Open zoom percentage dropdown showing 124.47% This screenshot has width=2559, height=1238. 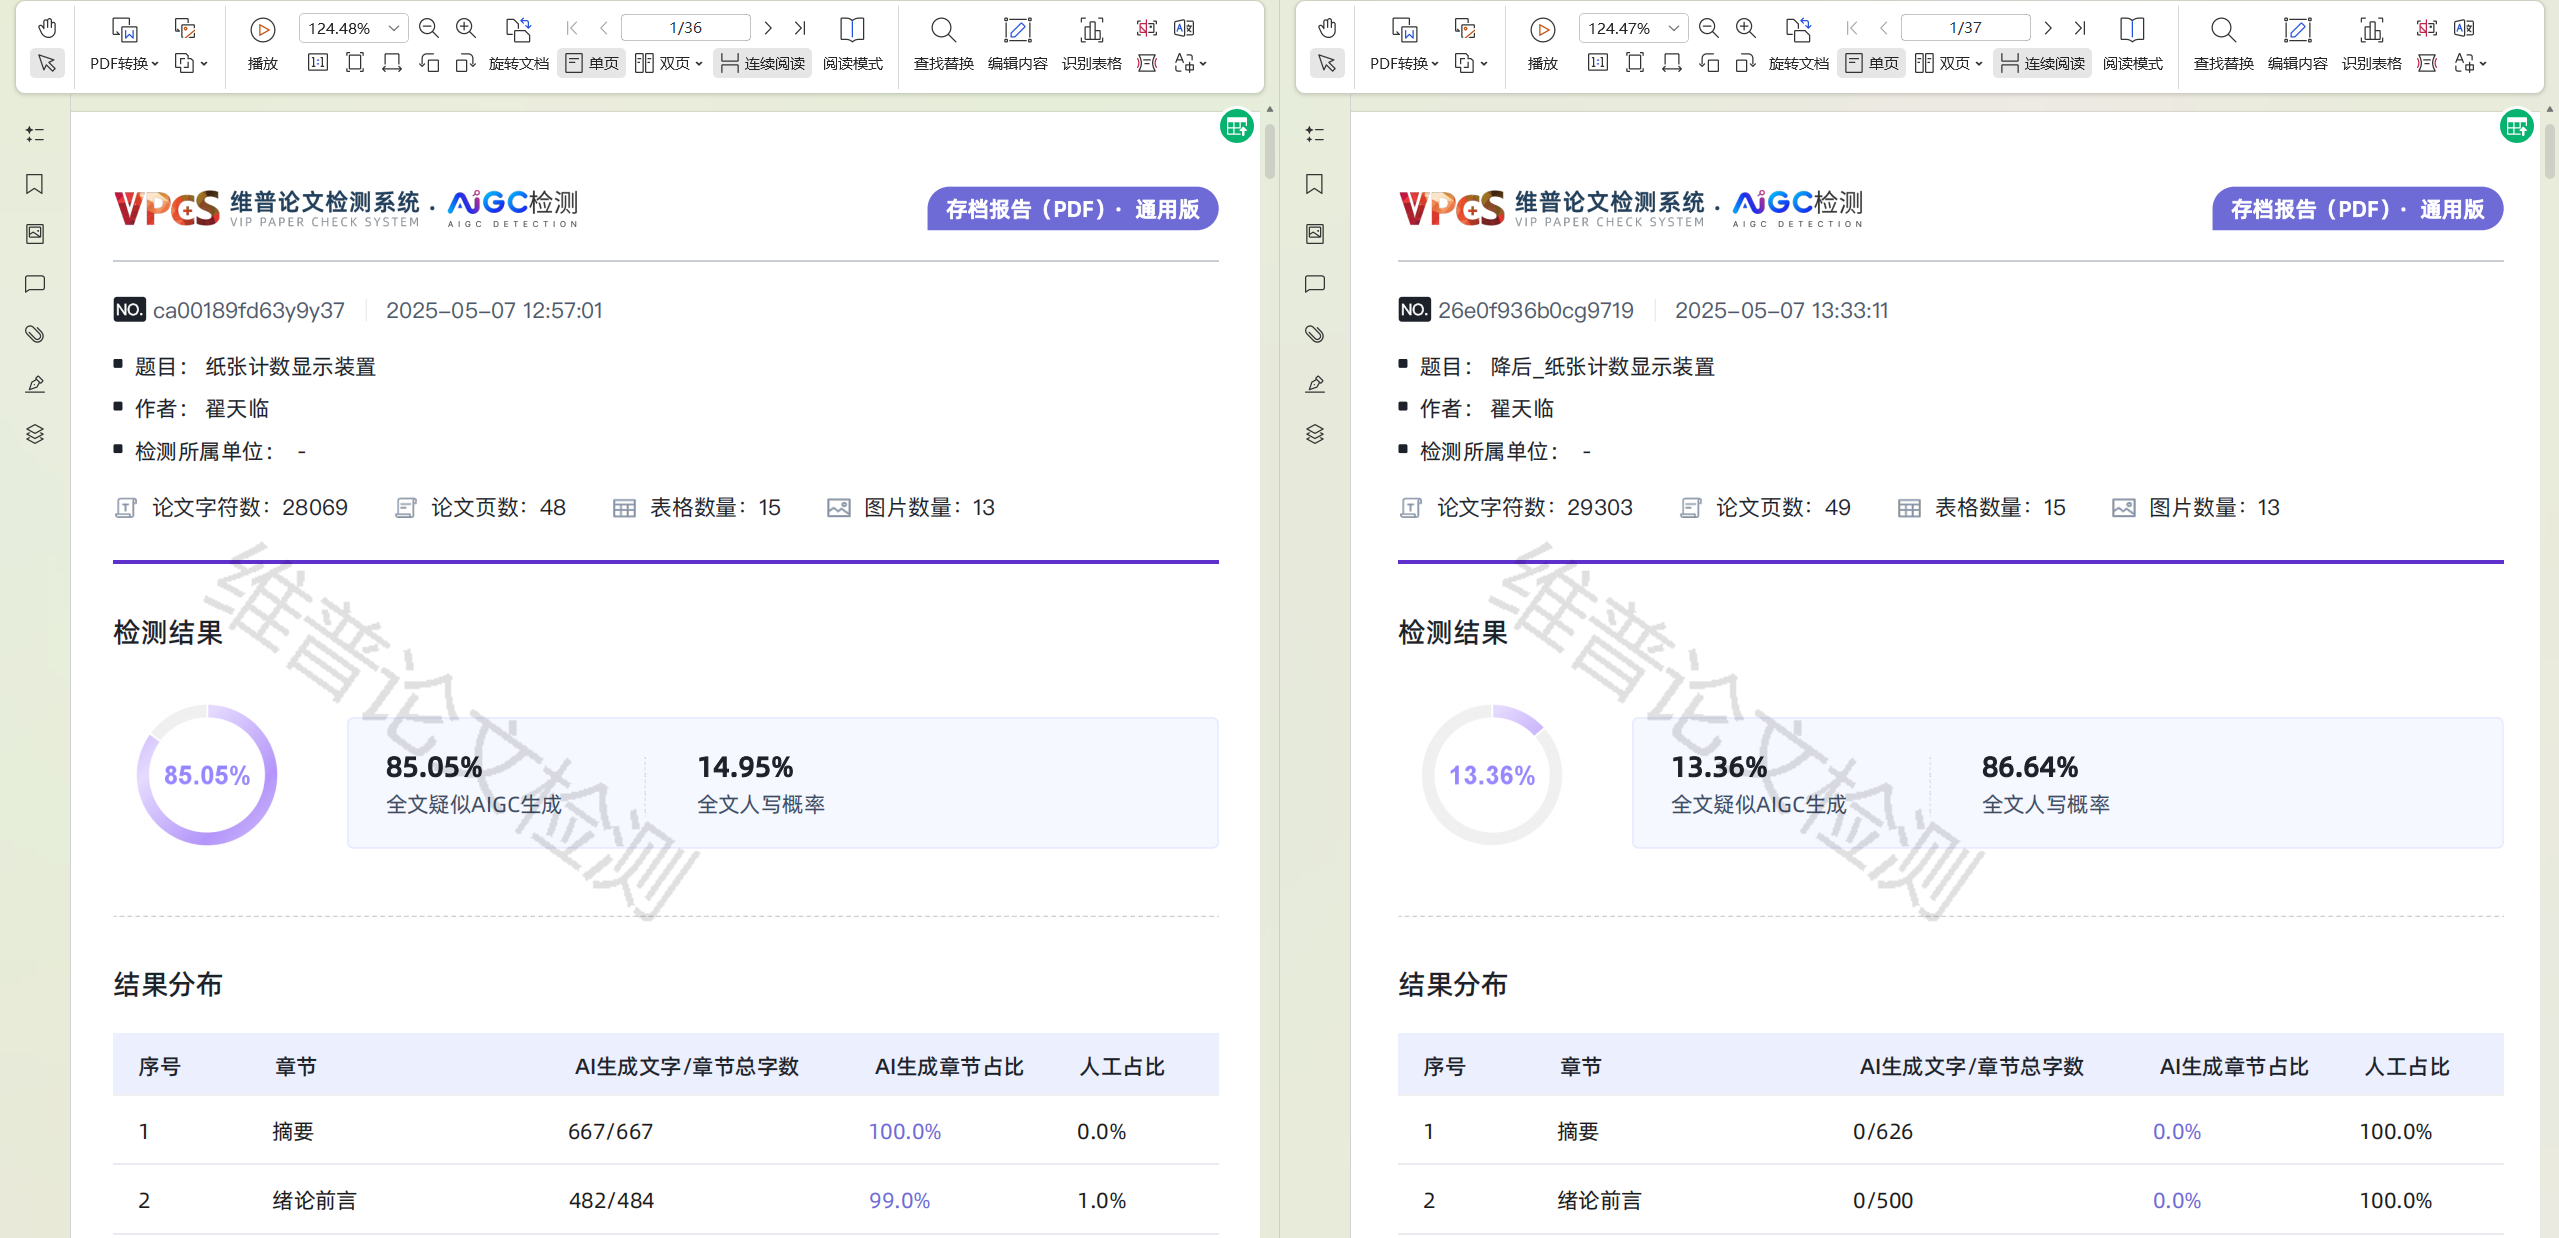tap(1673, 28)
